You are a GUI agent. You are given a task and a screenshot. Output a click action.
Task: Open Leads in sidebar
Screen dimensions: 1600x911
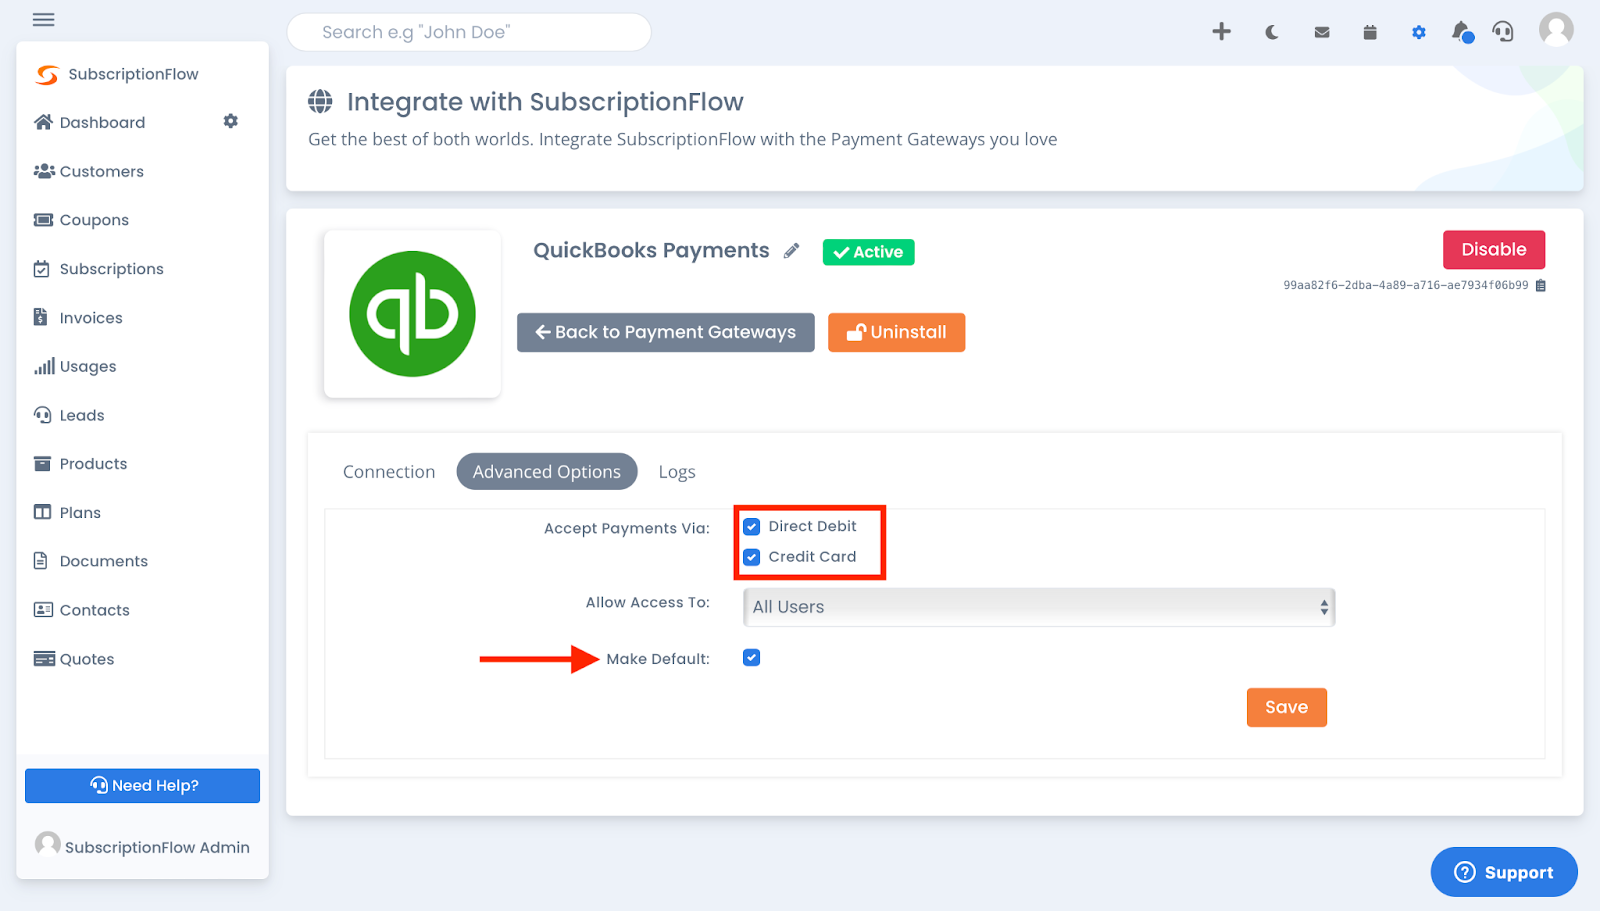tap(69, 415)
